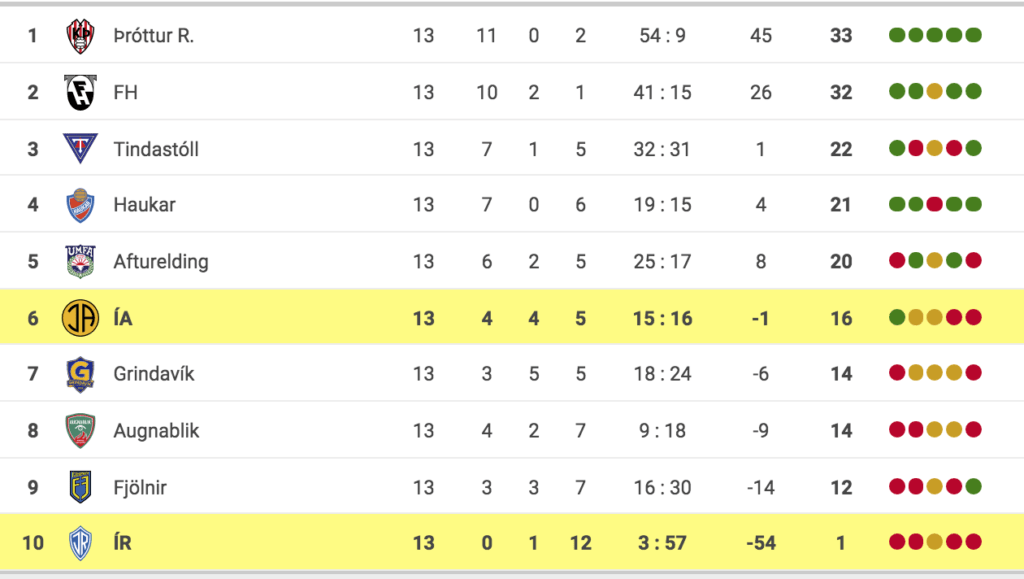Click the Grindavík G shield logo
This screenshot has height=579, width=1024.
coord(80,374)
